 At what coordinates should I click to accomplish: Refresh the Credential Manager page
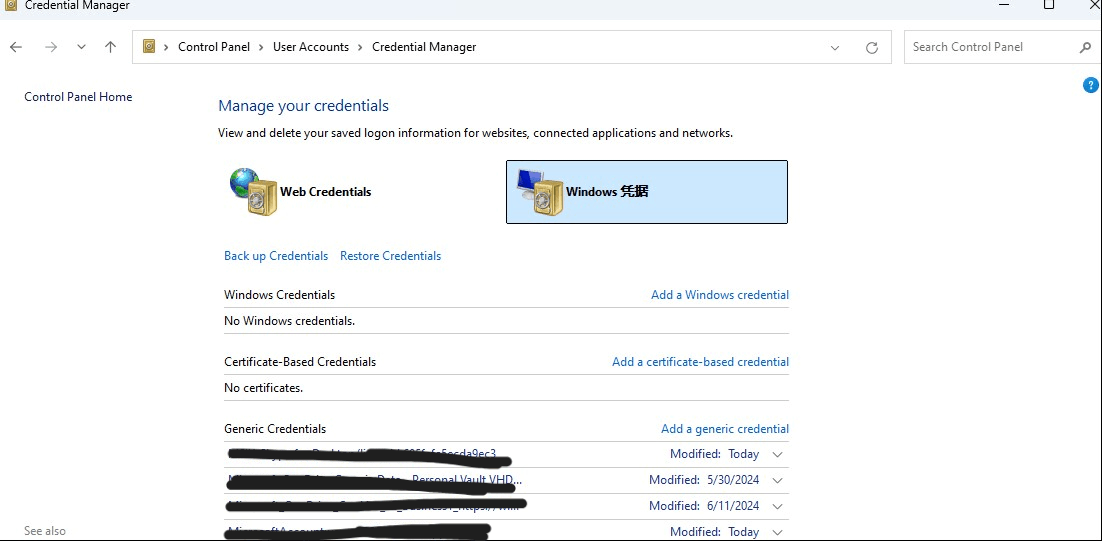click(871, 48)
